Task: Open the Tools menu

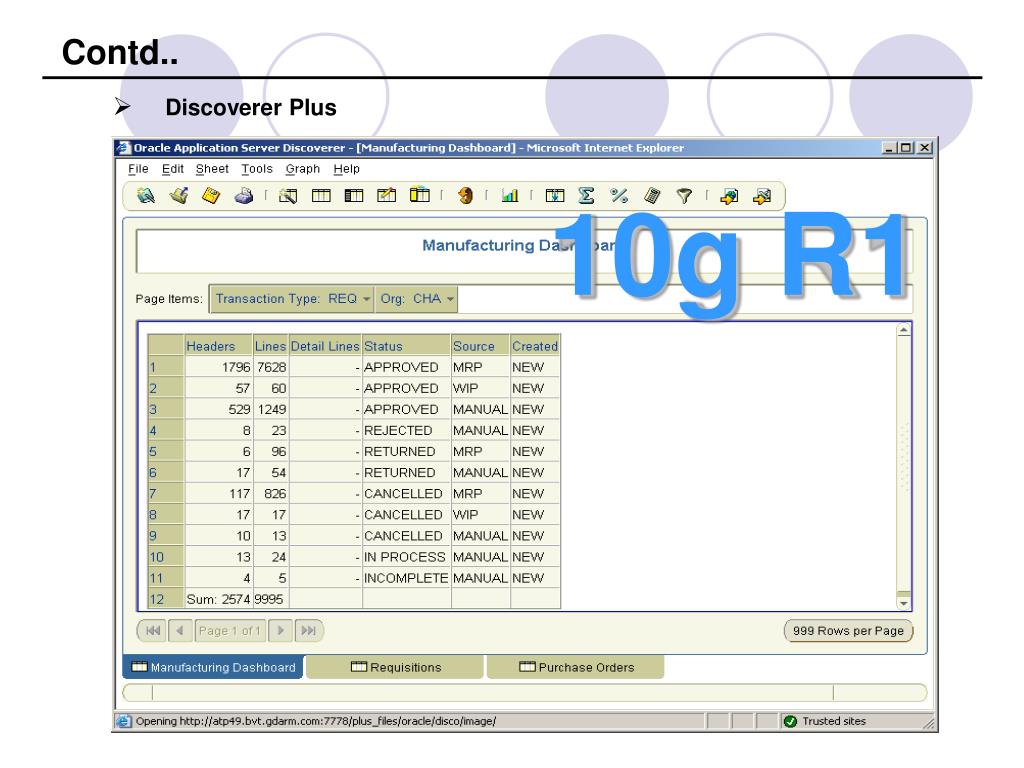Action: 257,168
